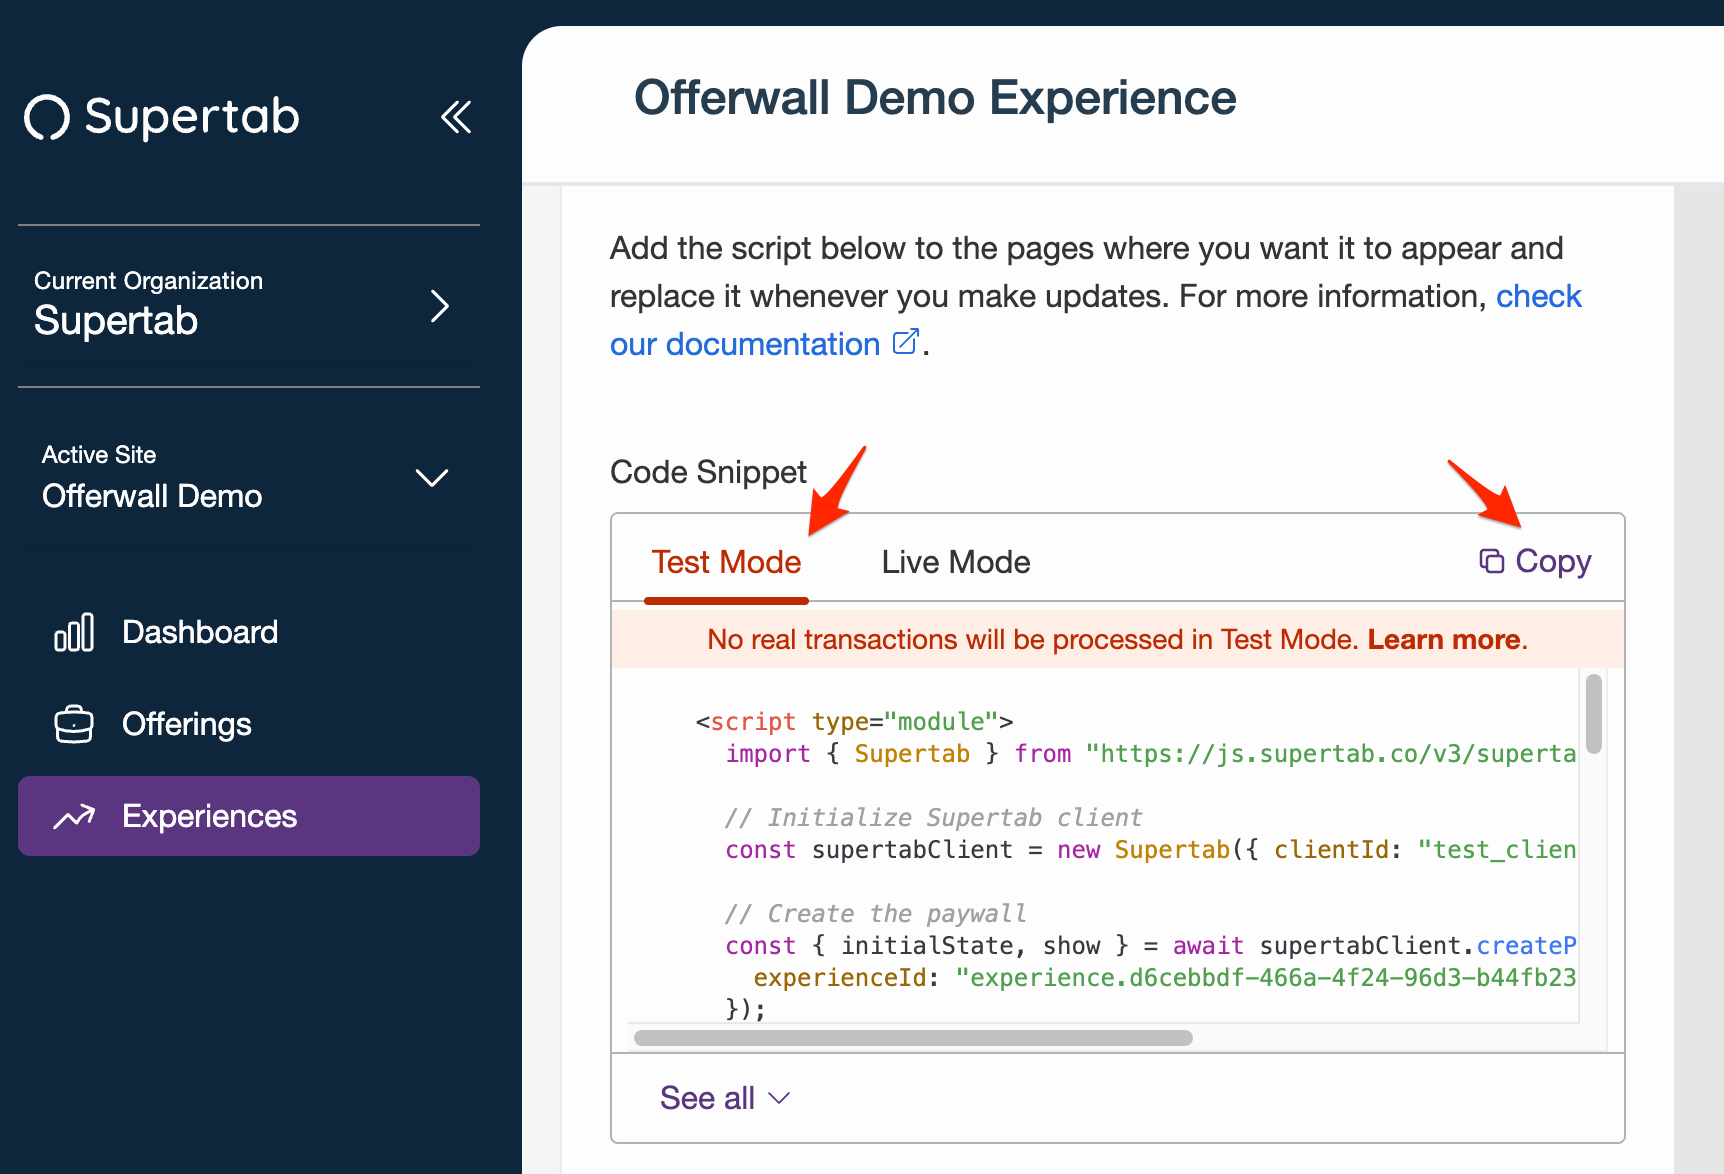Switch to the Test Mode tab

pyautogui.click(x=726, y=562)
